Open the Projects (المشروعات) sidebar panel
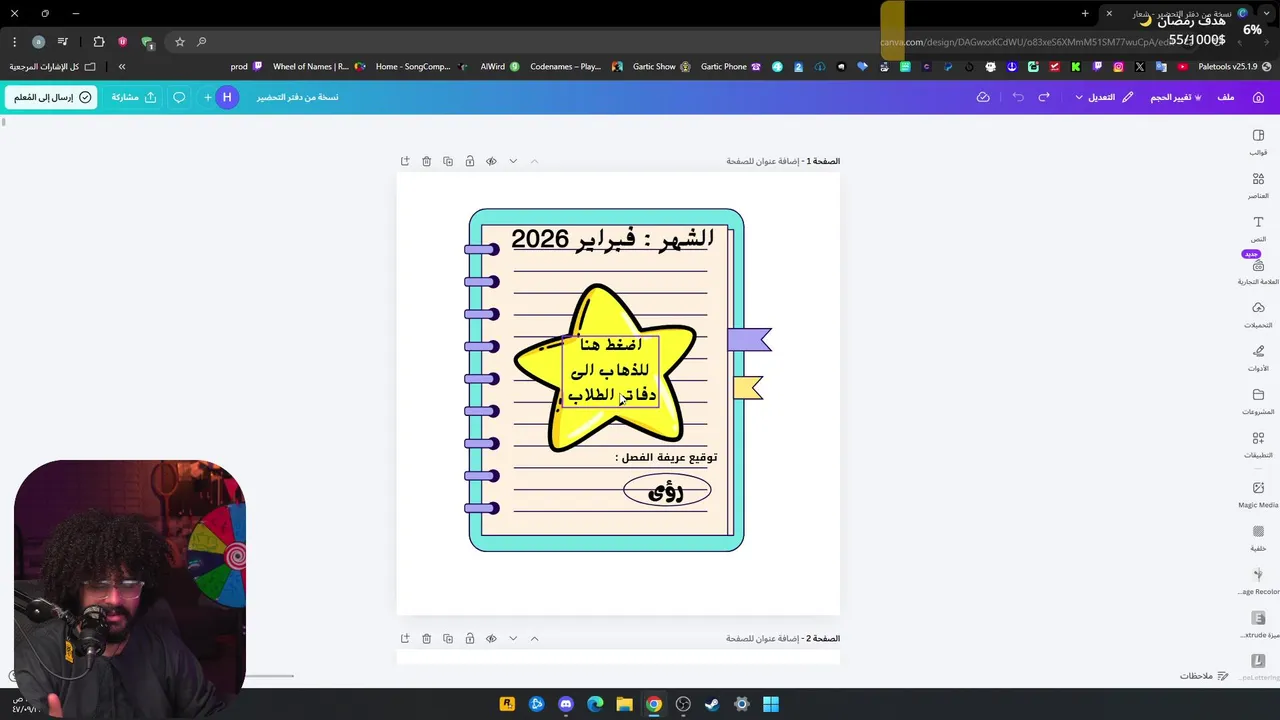Viewport: 1280px width, 720px height. [1258, 401]
